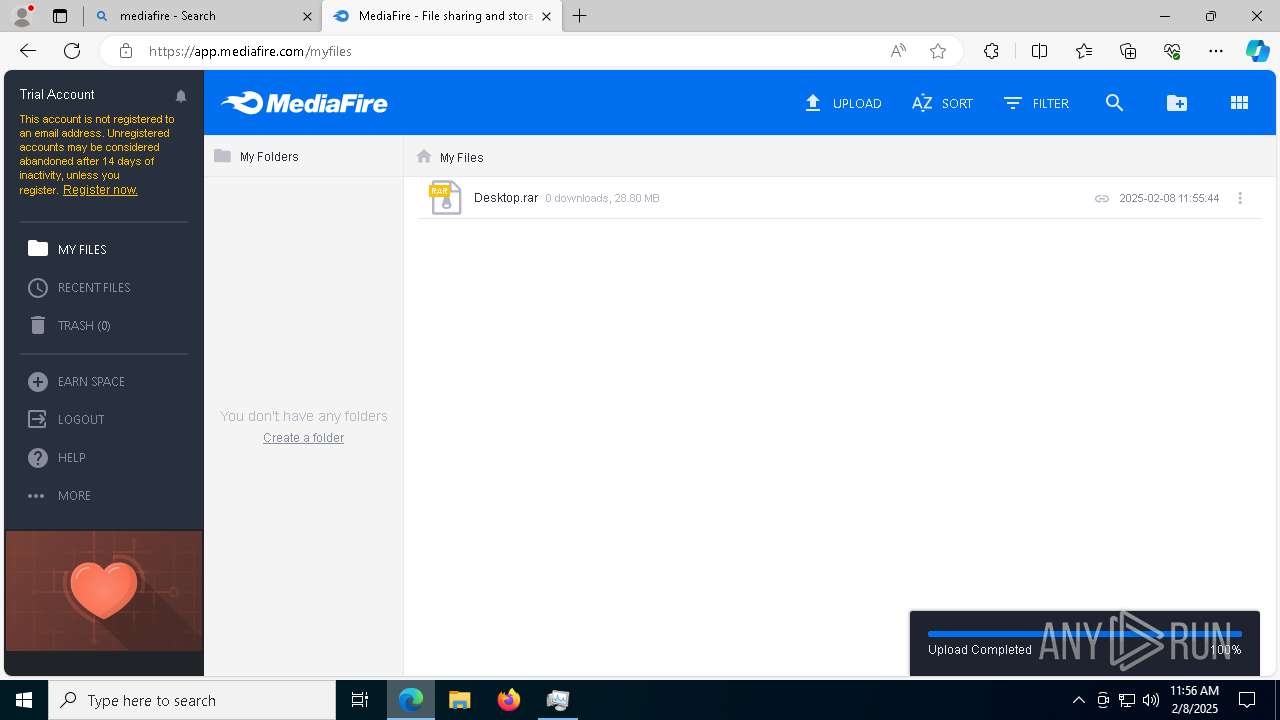Click the browser back button
The height and width of the screenshot is (720, 1280).
click(28, 51)
